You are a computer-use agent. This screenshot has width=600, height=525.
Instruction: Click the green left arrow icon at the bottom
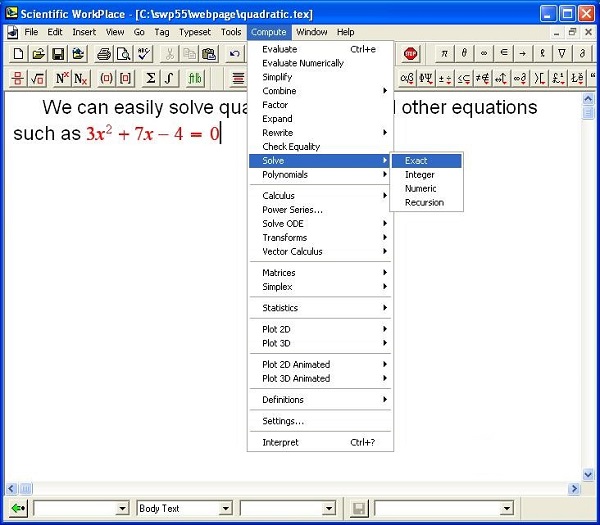[18, 509]
